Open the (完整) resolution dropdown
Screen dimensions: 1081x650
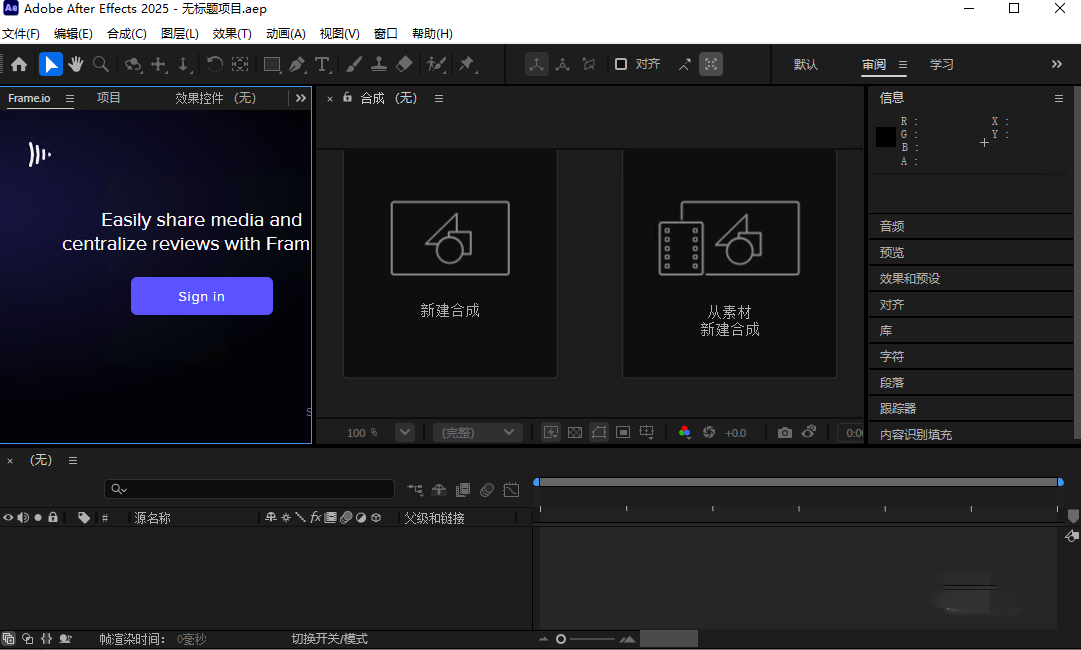pos(478,432)
